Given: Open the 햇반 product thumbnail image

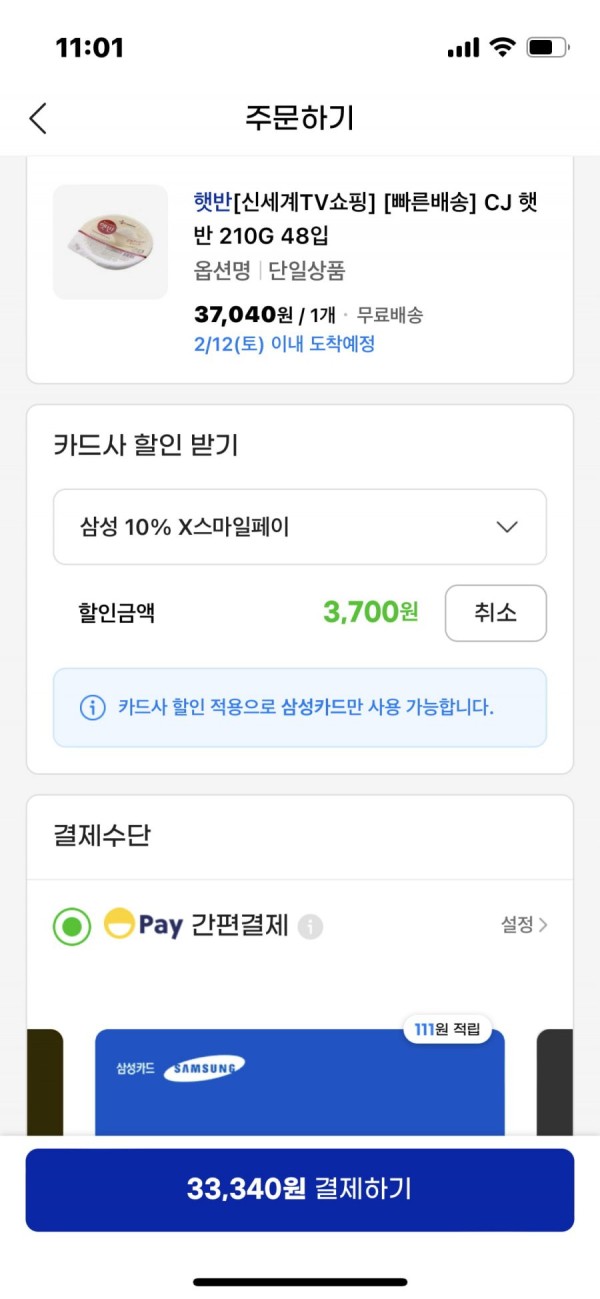Looking at the screenshot, I should 110,242.
